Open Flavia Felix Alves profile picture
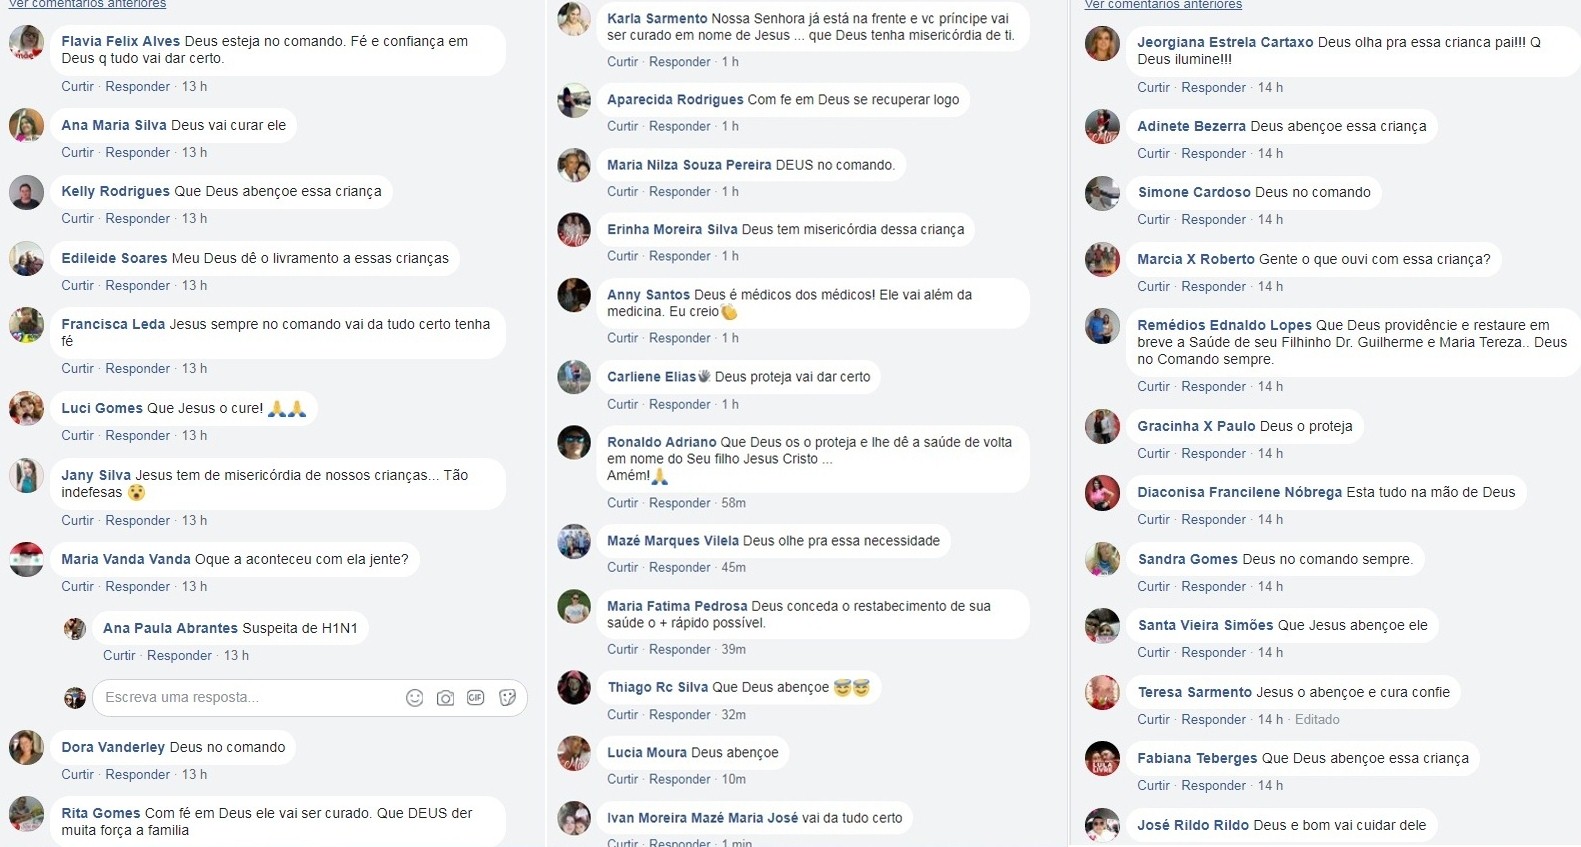 (26, 43)
